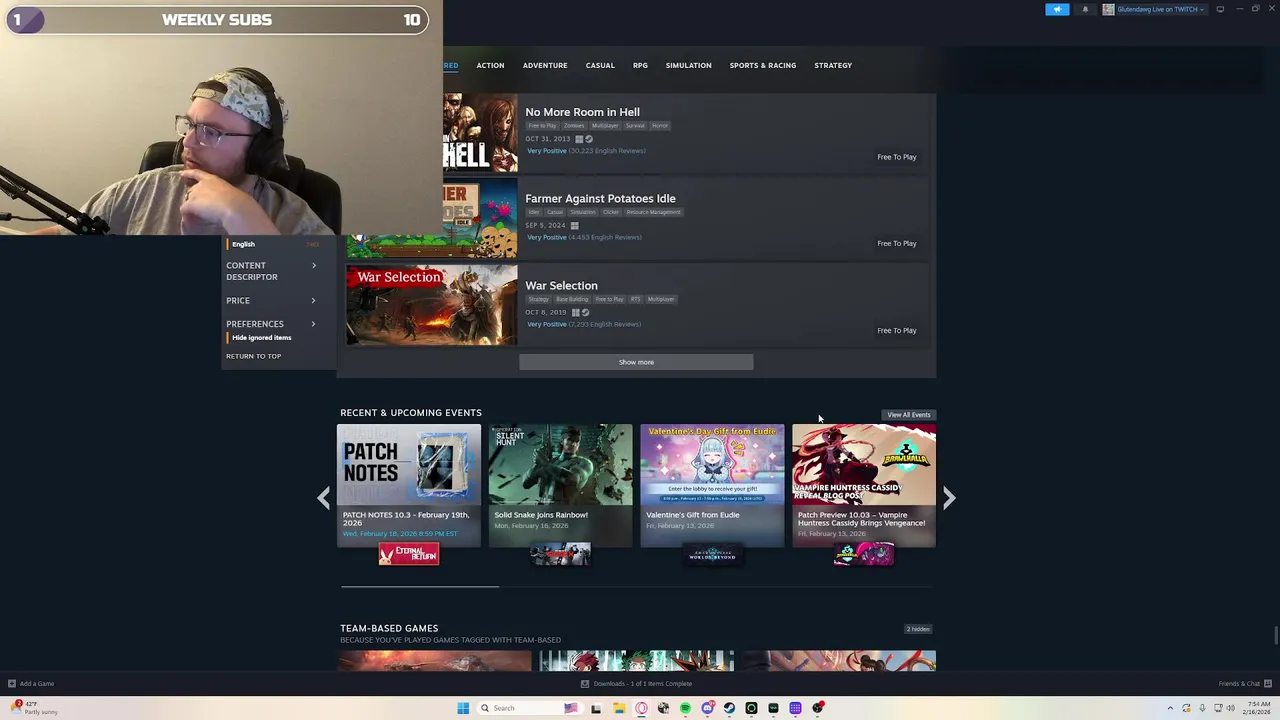
Task: Expand the Content Descriptor filter
Action: coord(271,271)
